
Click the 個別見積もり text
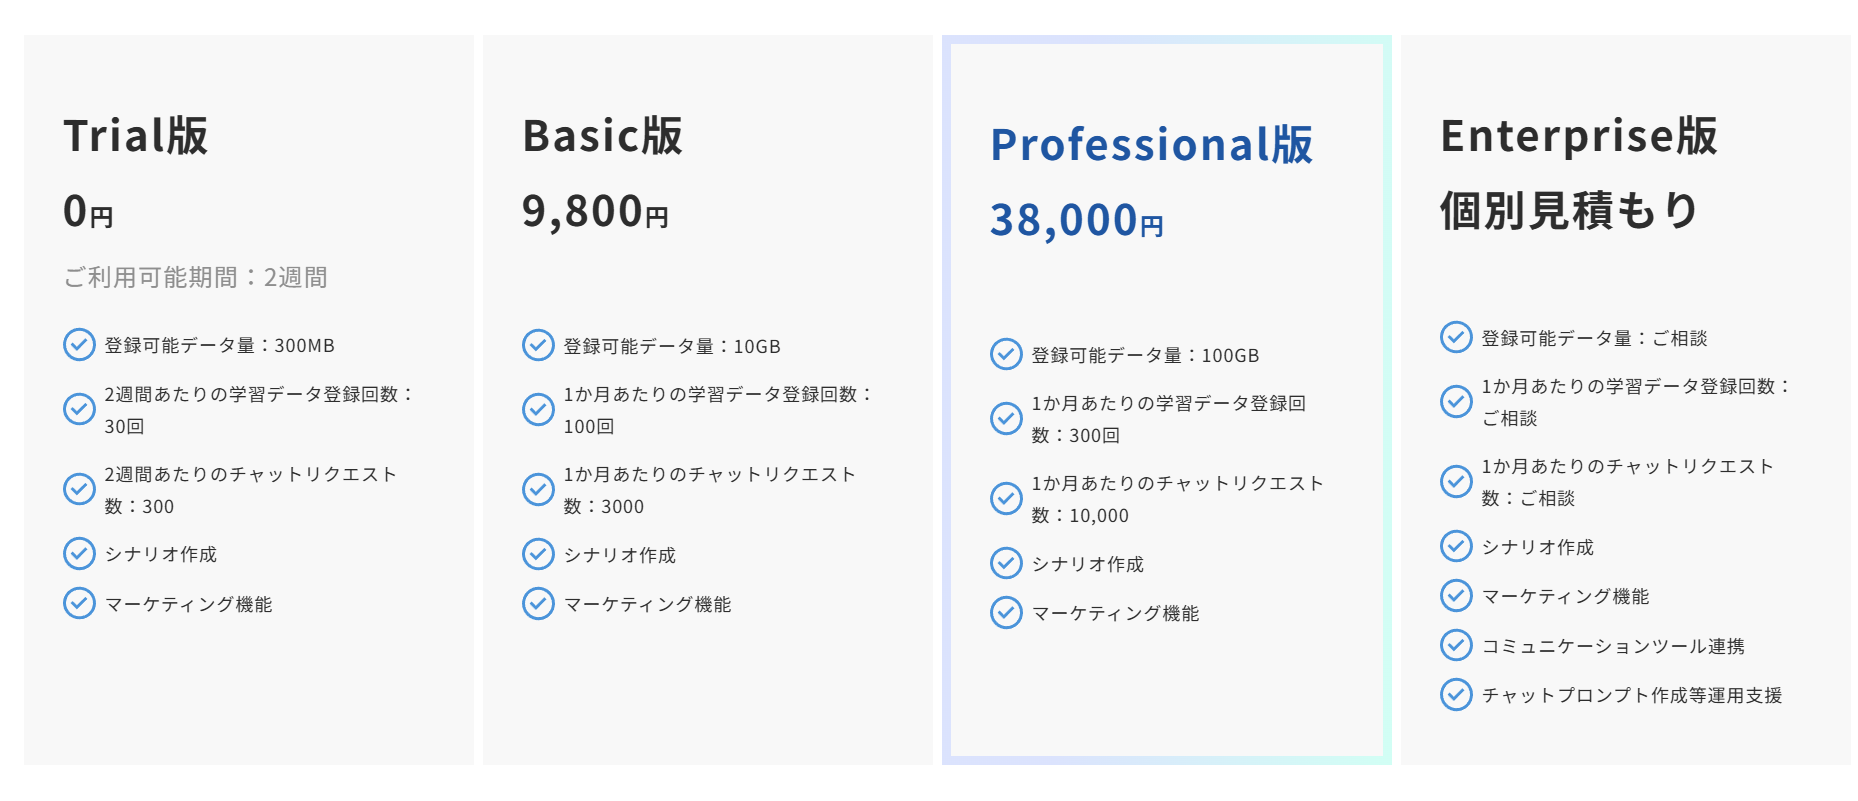click(x=1569, y=211)
